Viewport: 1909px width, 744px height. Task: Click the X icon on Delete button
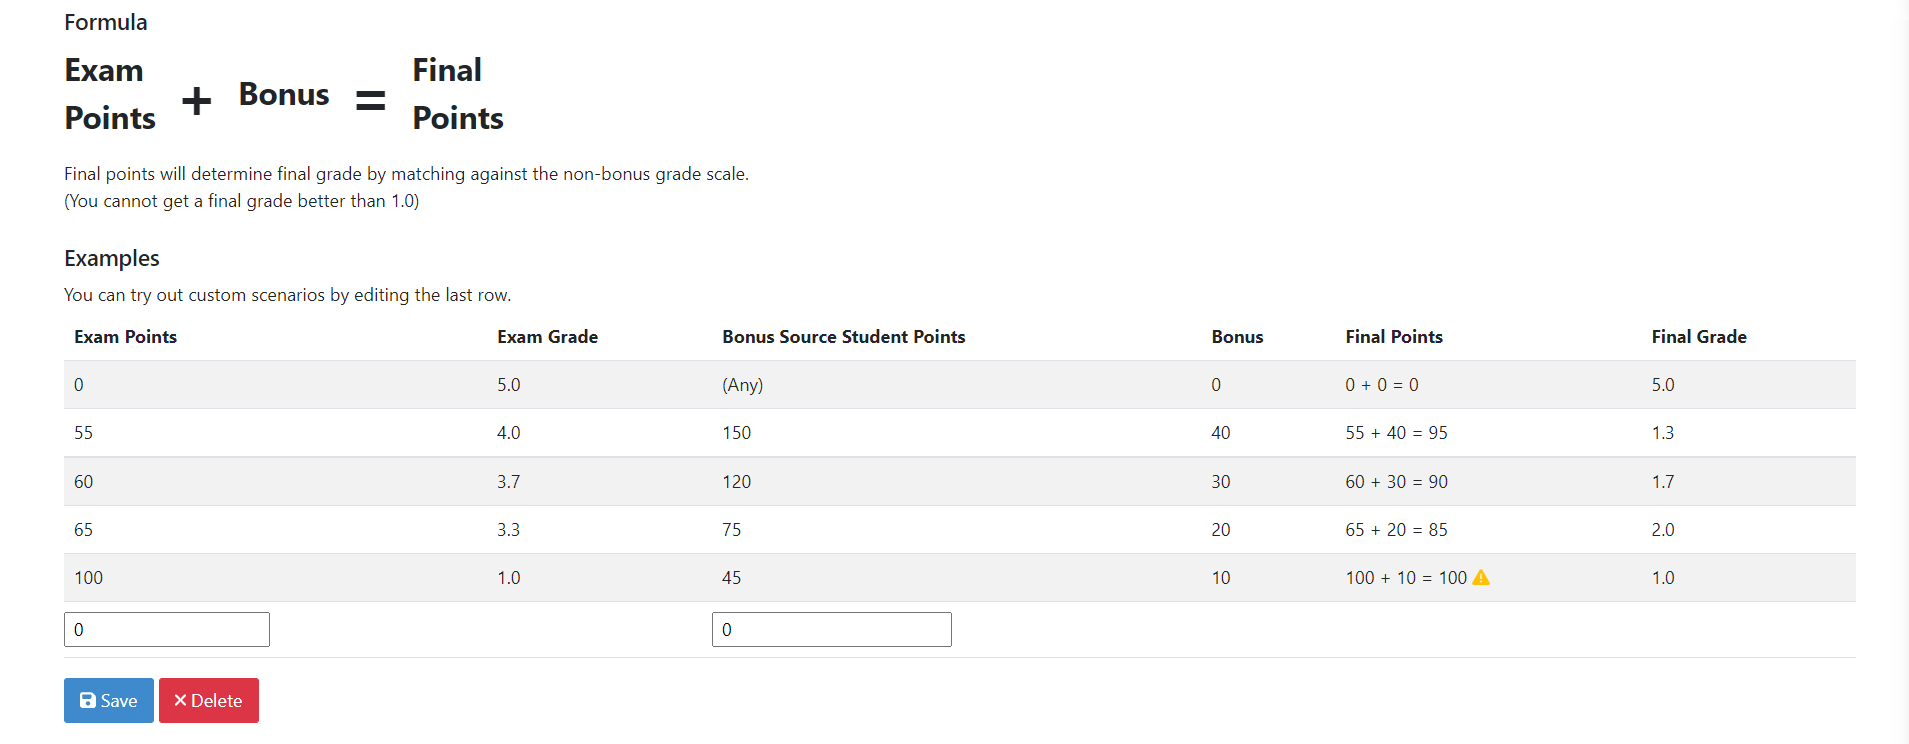180,700
